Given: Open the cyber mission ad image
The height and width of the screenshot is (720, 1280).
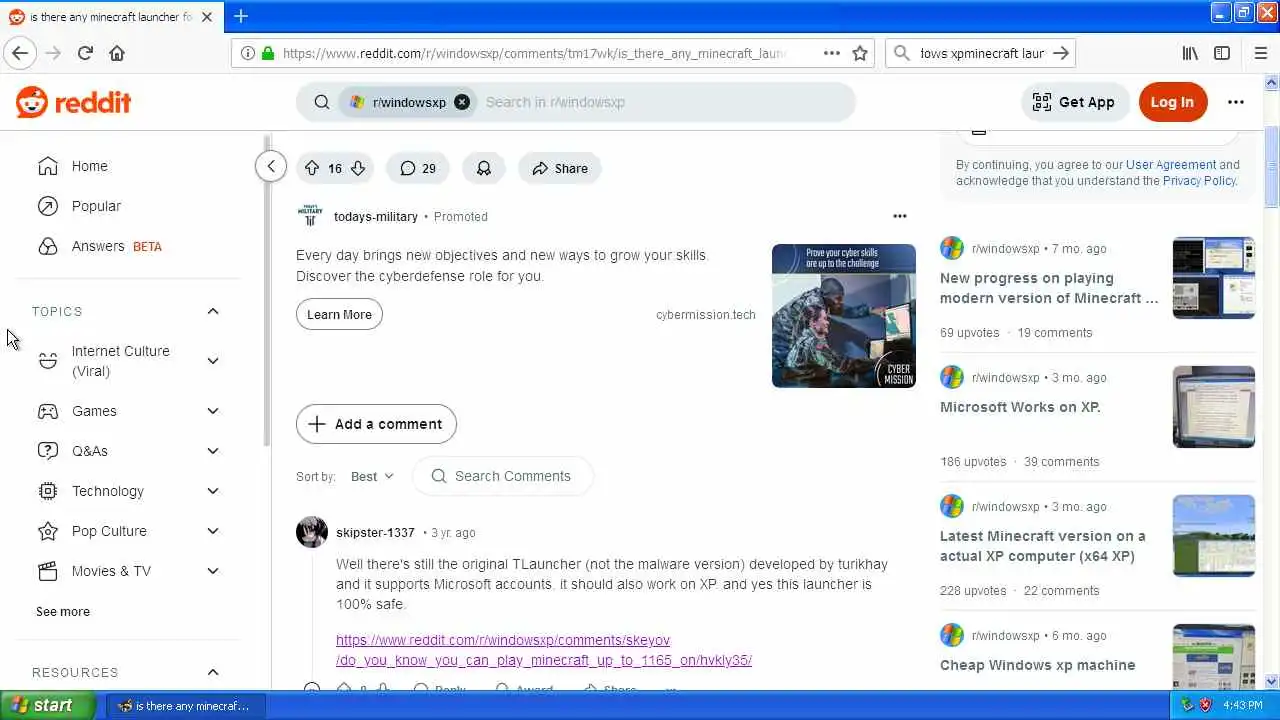Looking at the screenshot, I should click(844, 316).
